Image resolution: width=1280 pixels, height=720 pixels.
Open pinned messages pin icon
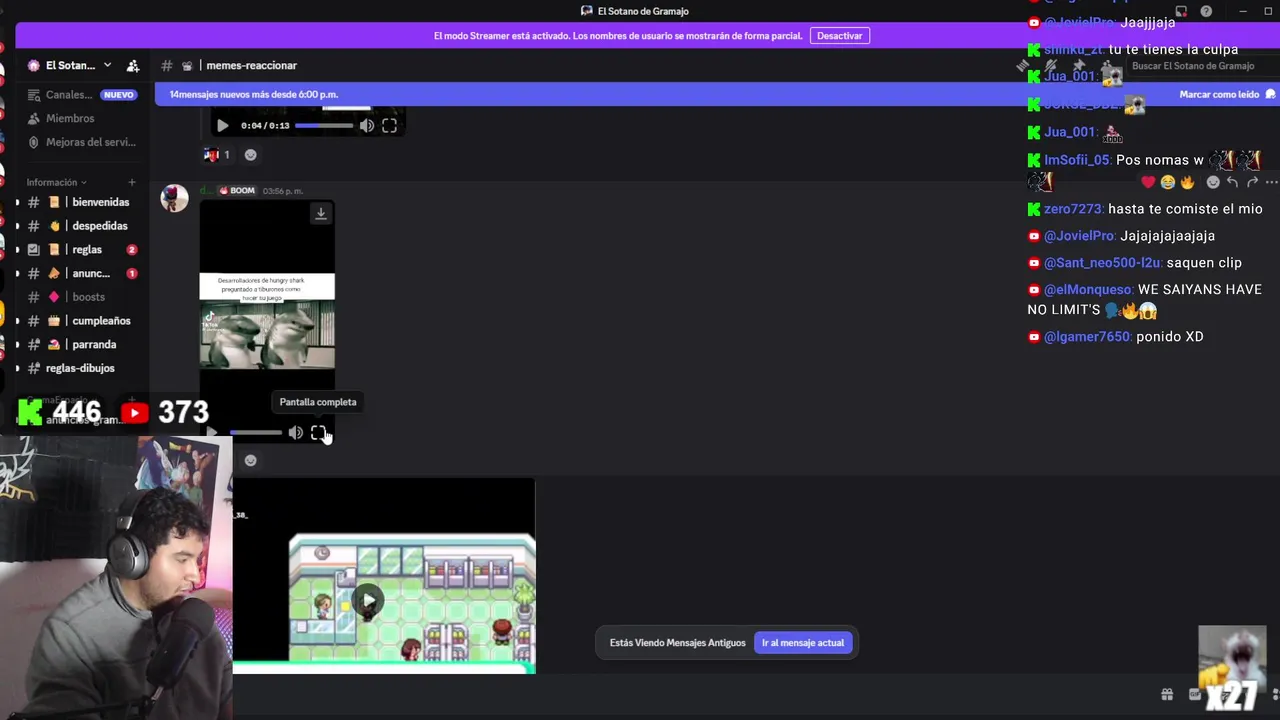(x=1079, y=66)
